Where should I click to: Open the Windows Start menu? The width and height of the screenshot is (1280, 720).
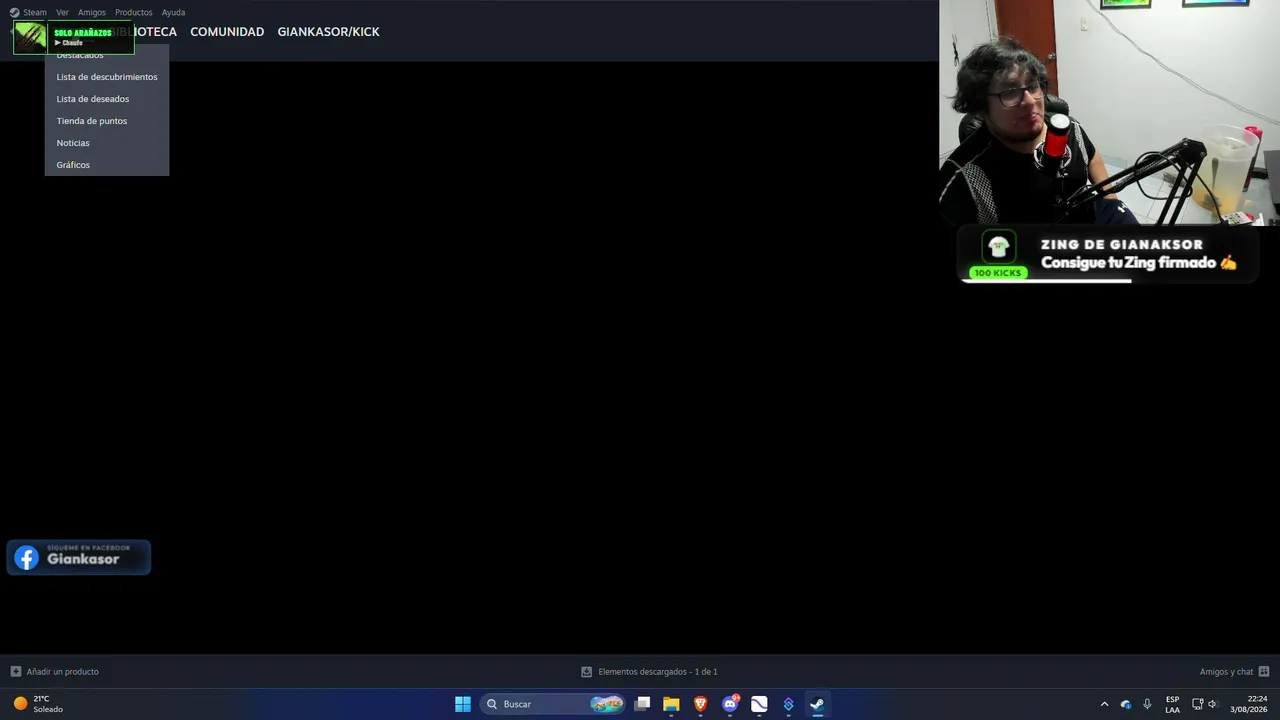tap(463, 704)
